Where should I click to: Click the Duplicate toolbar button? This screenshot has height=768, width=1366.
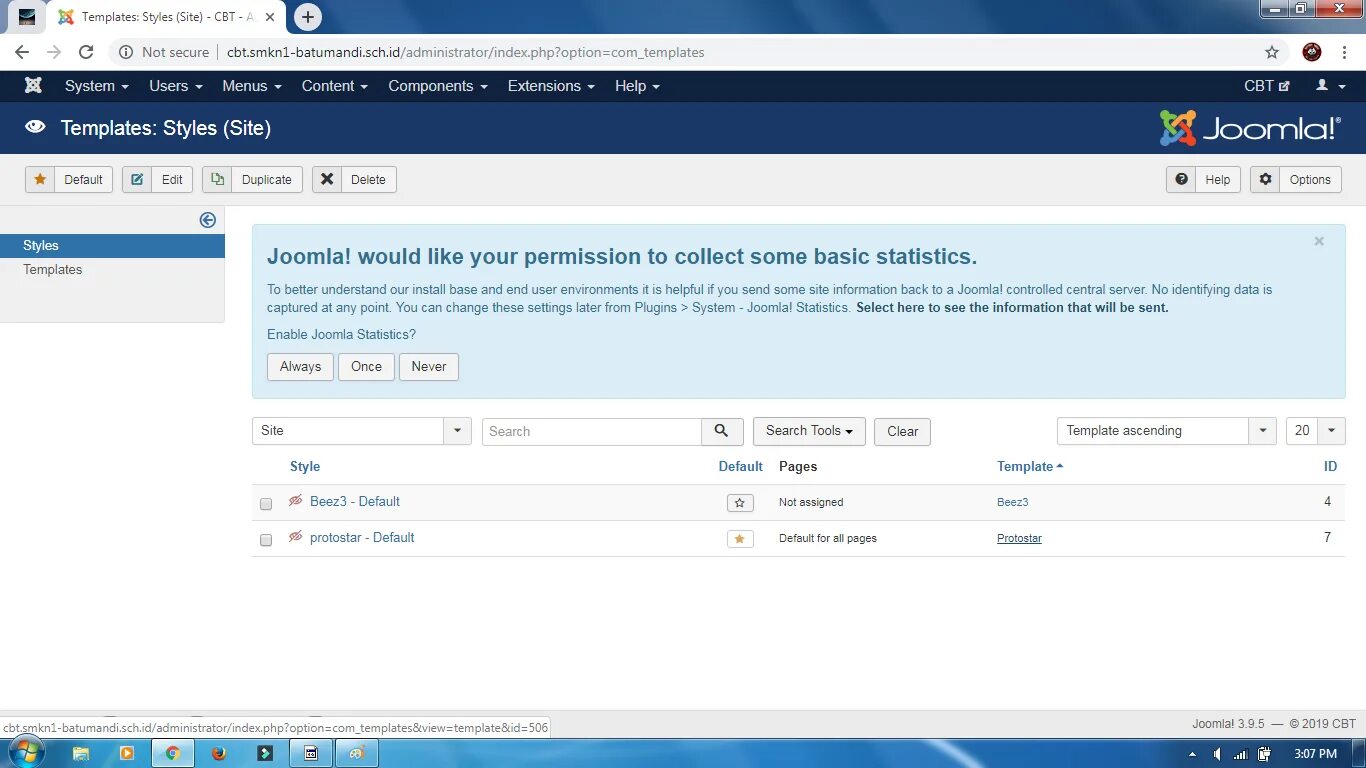coord(252,180)
